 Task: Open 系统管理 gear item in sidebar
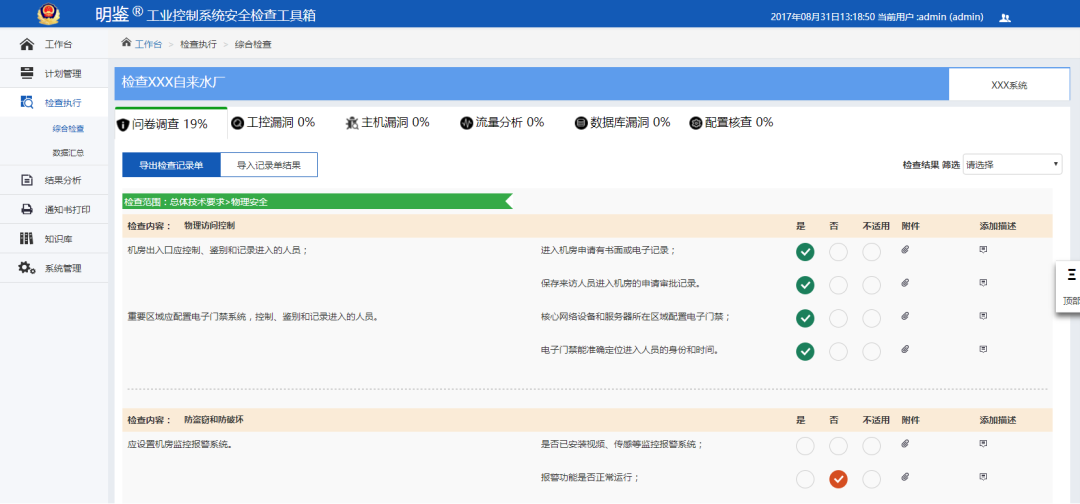click(x=62, y=268)
